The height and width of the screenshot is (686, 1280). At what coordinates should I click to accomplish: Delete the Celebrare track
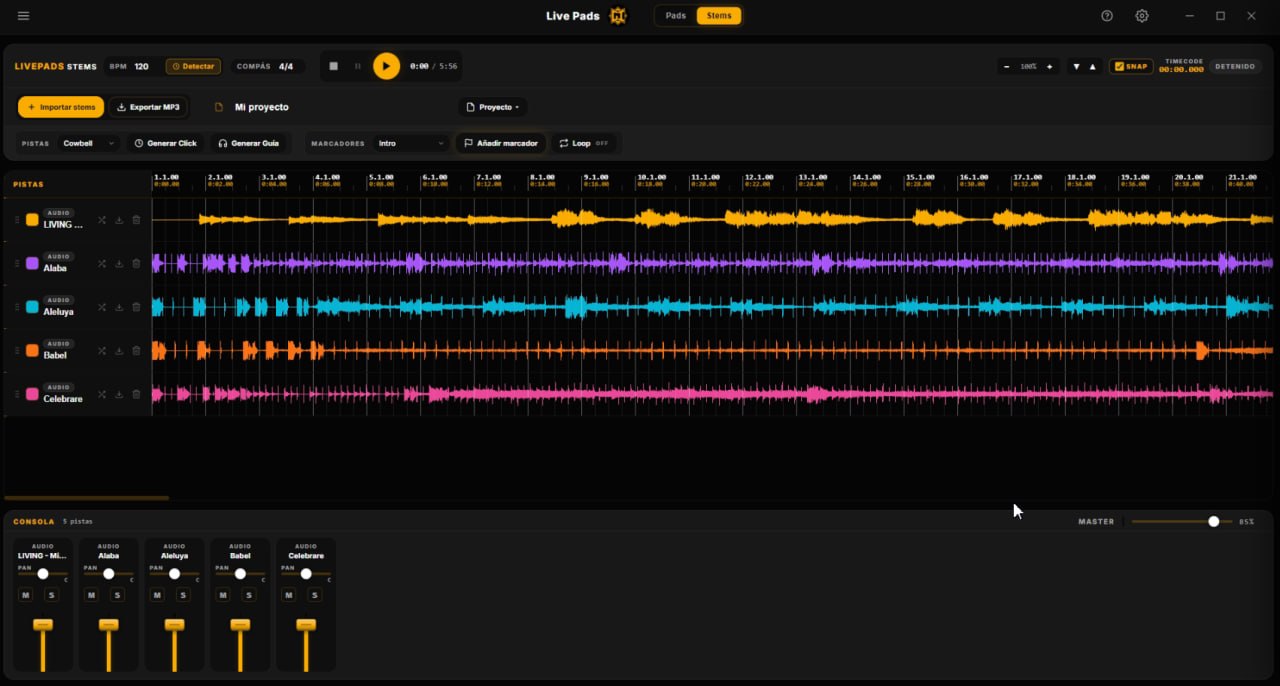136,394
